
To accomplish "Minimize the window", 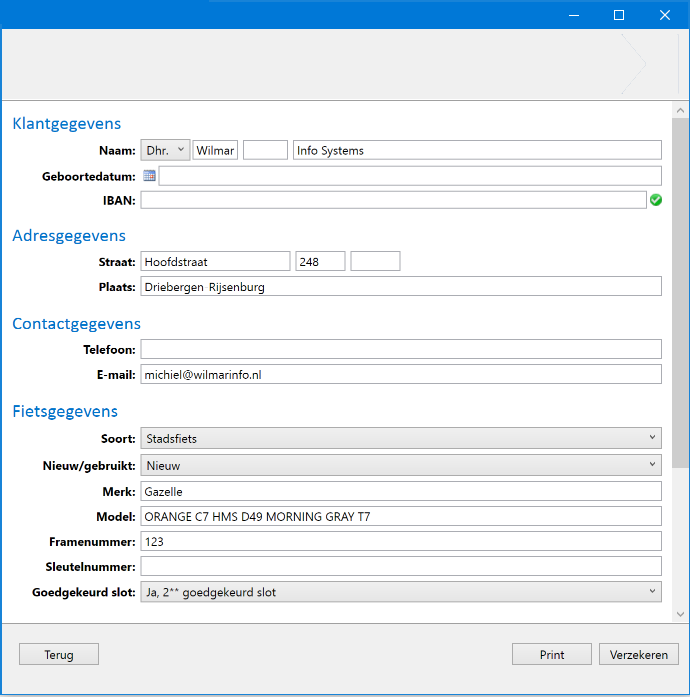I will (574, 15).
